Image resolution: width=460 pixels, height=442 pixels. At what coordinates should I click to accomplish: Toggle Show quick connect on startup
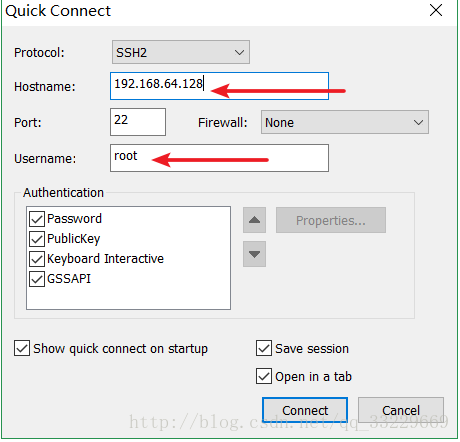click(x=22, y=348)
